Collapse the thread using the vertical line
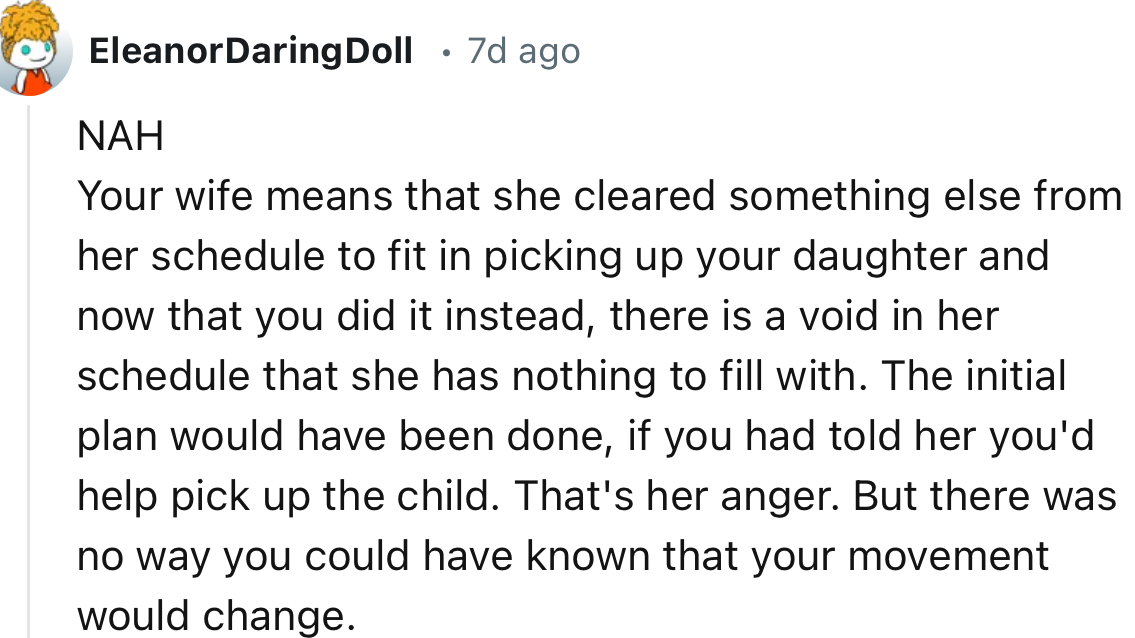1135x638 pixels. click(x=29, y=370)
